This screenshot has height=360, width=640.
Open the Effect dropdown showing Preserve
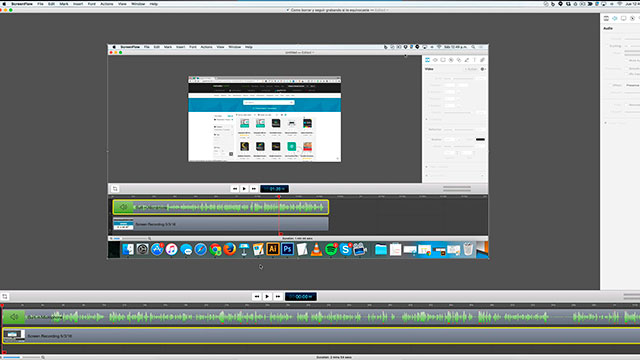[633, 85]
